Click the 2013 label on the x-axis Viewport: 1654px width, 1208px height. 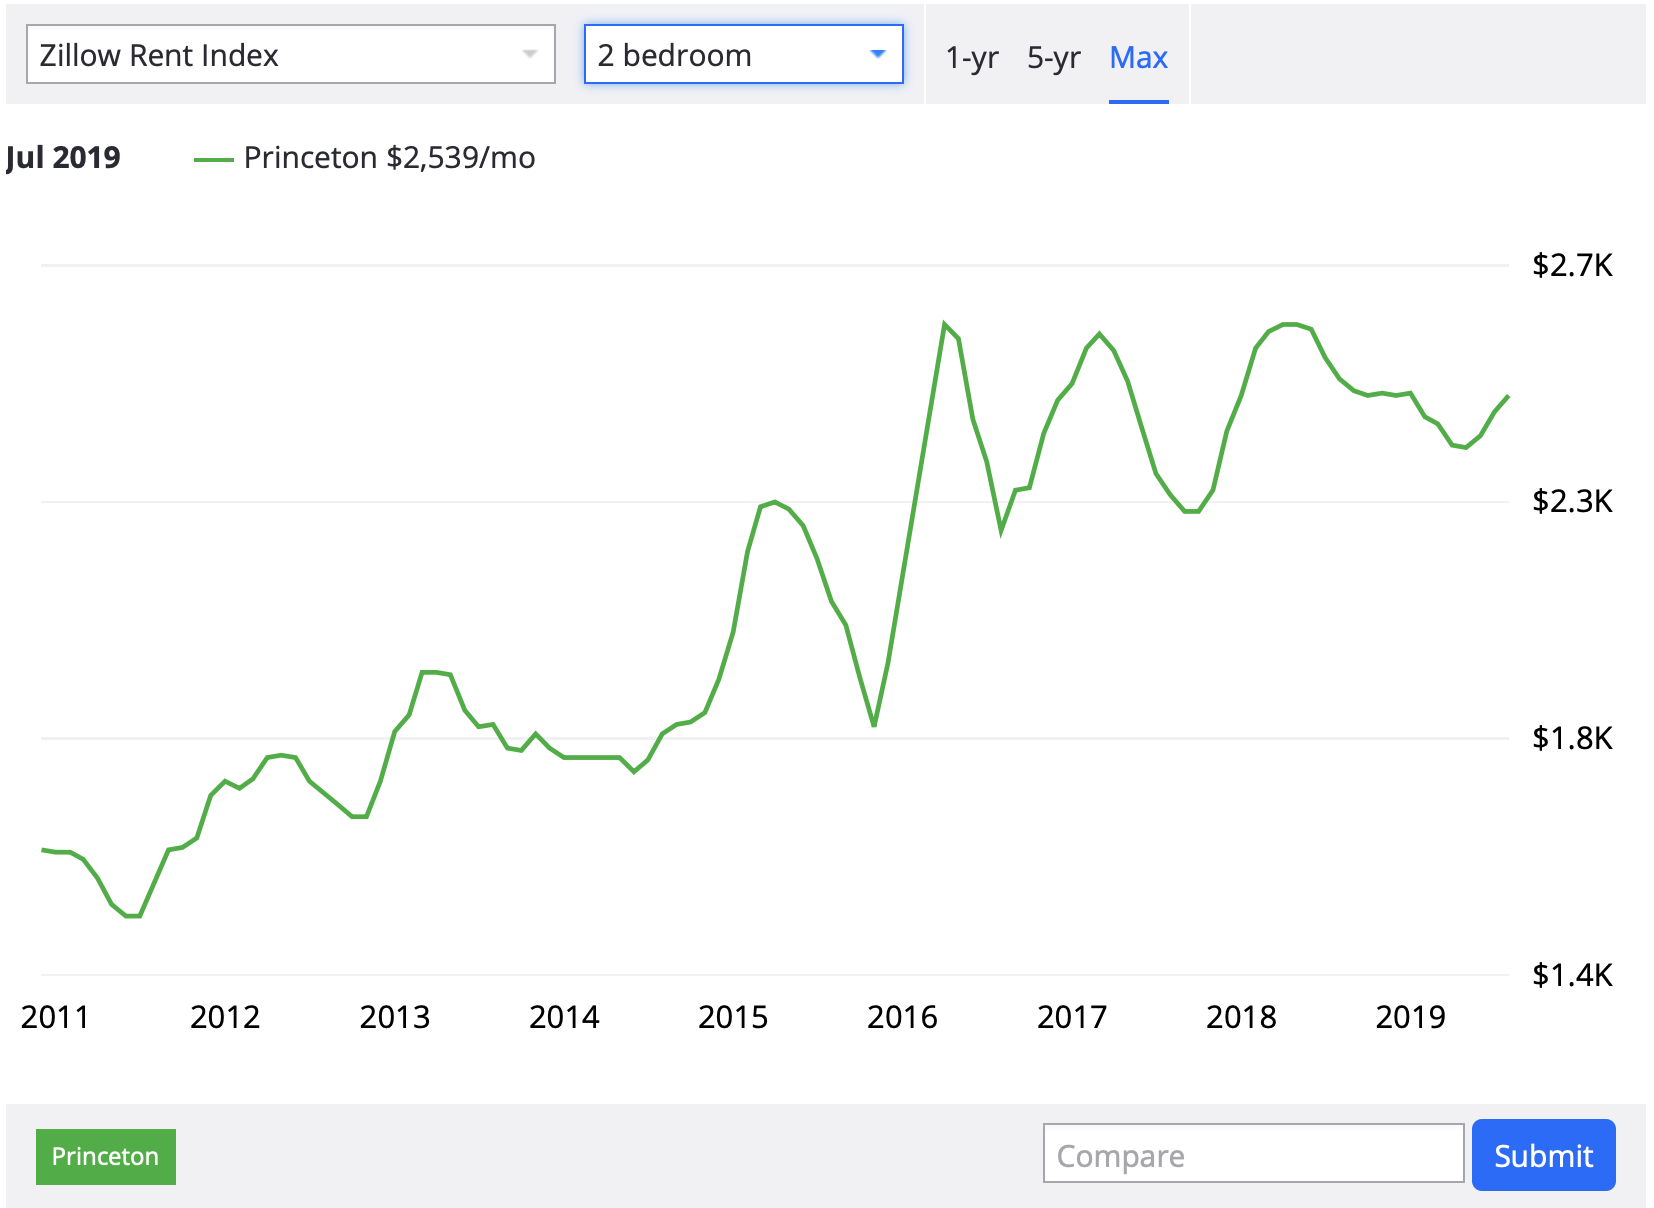394,1017
